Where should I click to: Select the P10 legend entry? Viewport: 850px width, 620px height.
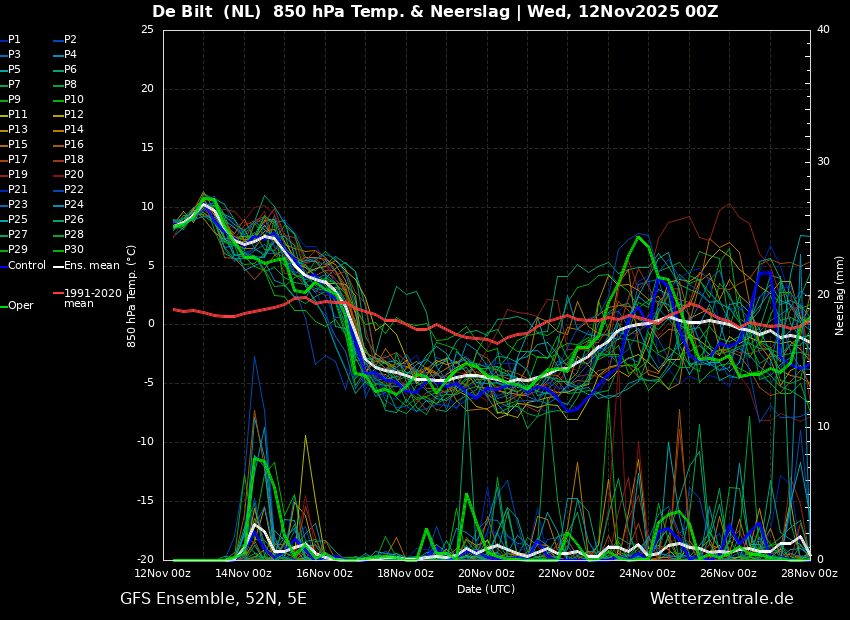tap(74, 100)
